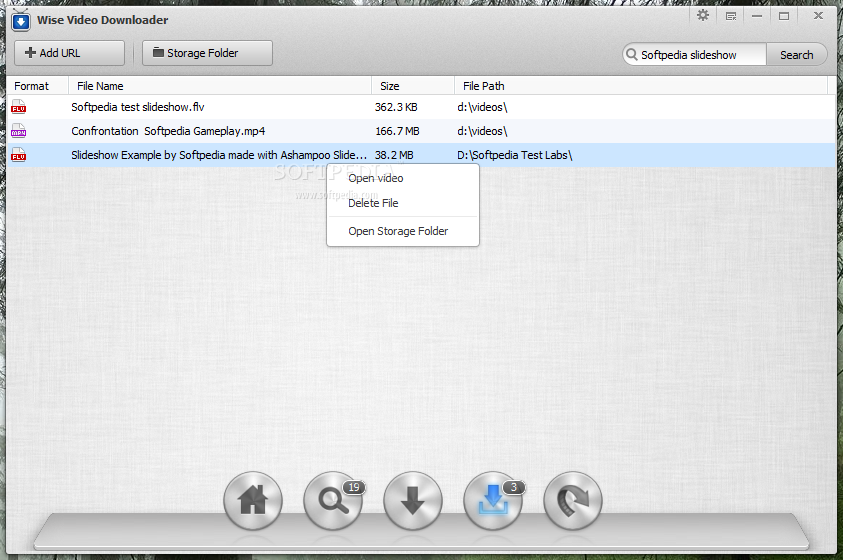This screenshot has height=560, width=843.
Task: Go to the Home dock button
Action: tap(253, 501)
